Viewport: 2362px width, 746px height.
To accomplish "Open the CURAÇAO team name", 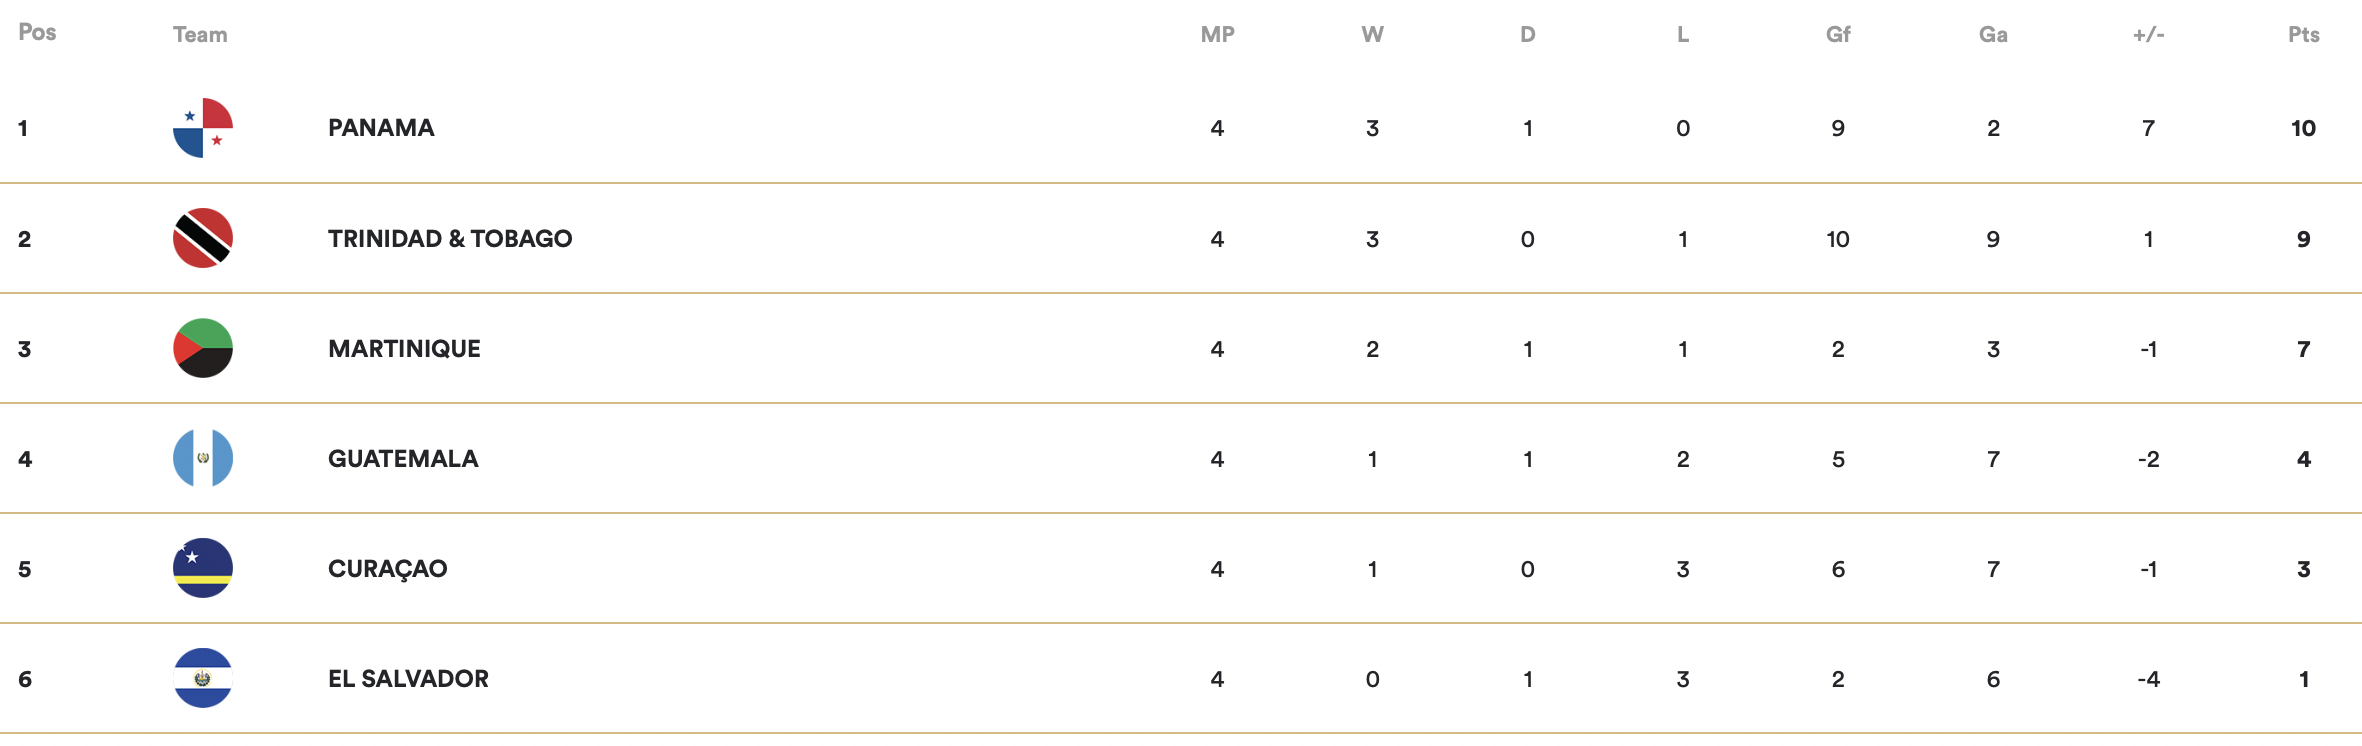I will coord(387,569).
